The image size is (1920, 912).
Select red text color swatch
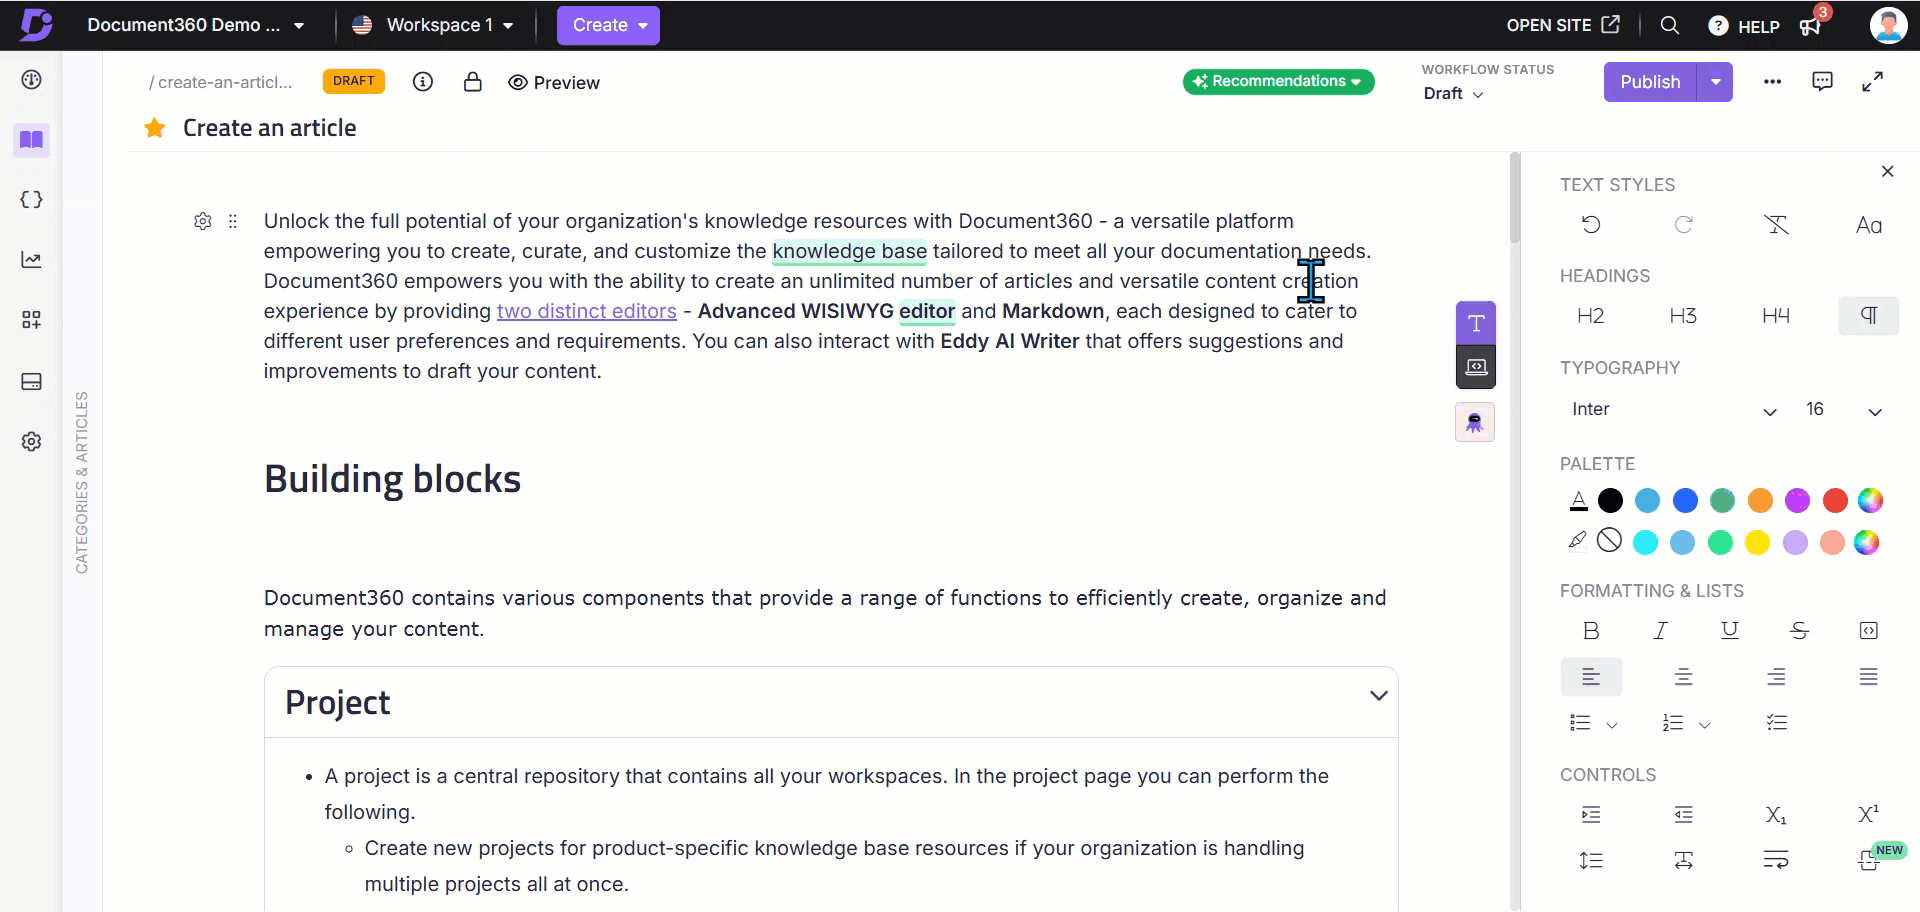click(x=1835, y=500)
